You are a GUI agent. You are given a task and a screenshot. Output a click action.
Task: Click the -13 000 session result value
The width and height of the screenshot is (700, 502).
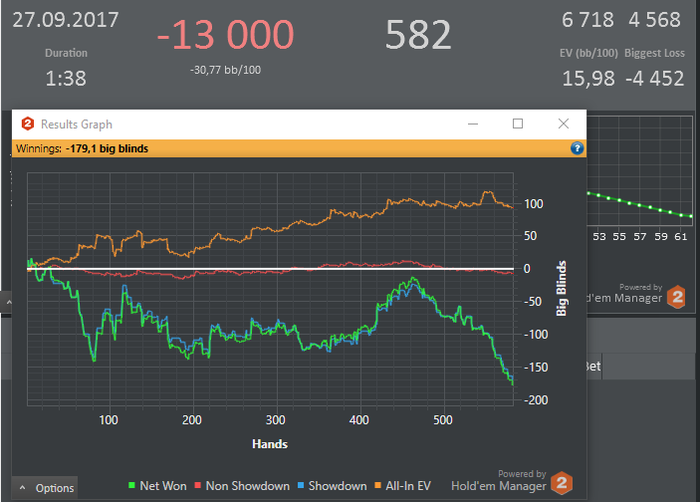pos(225,34)
